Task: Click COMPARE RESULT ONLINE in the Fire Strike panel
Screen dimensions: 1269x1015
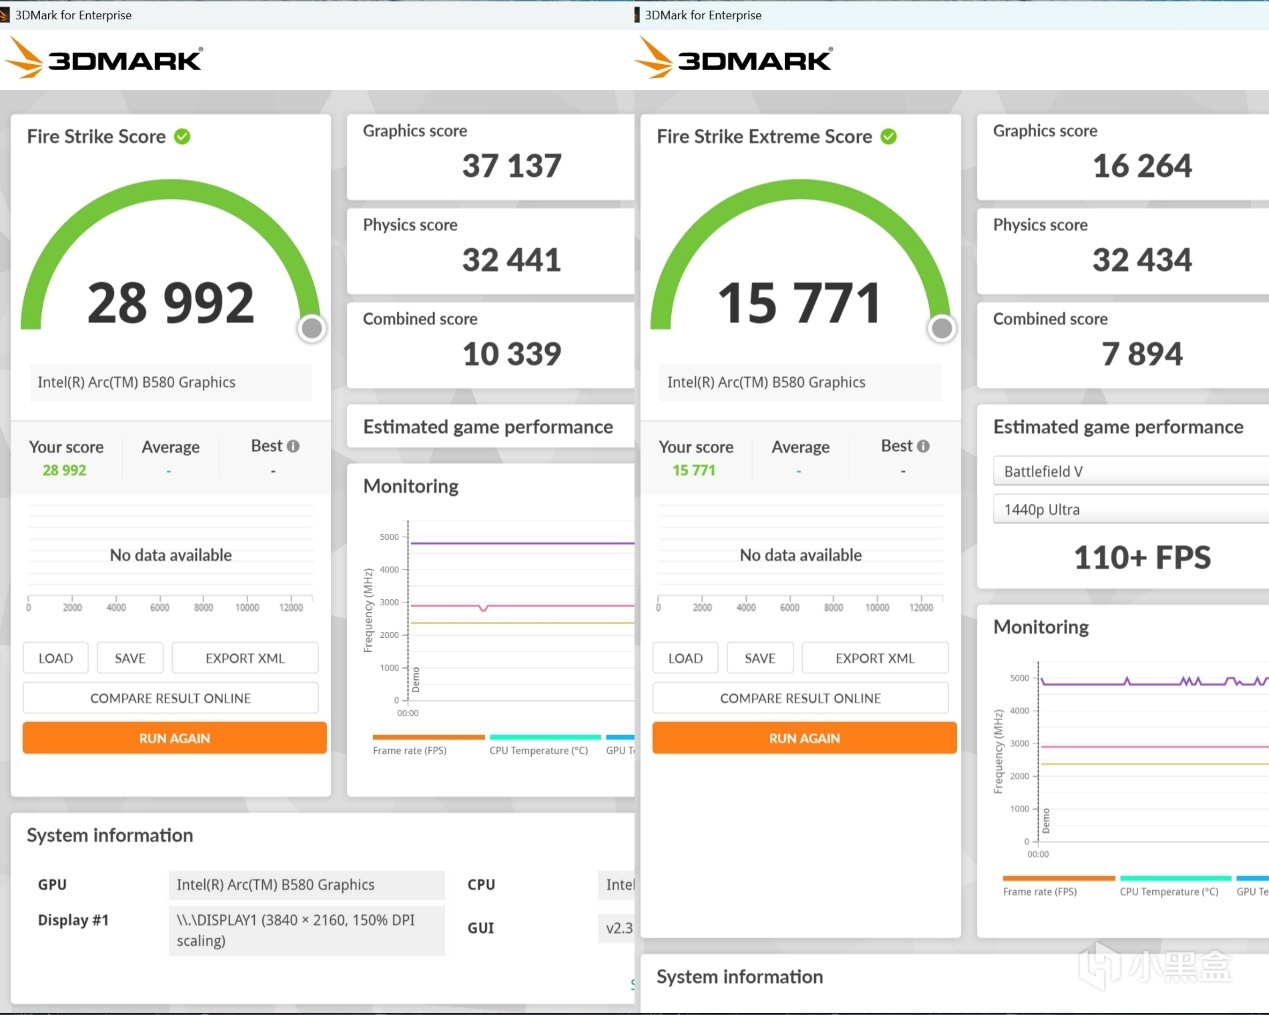Action: click(x=171, y=698)
